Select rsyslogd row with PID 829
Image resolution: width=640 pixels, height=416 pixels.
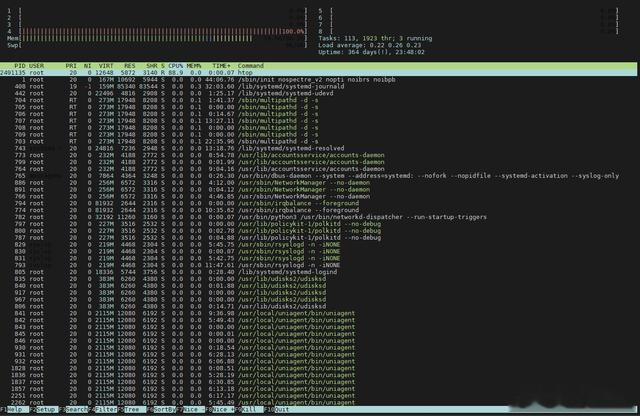point(318,245)
